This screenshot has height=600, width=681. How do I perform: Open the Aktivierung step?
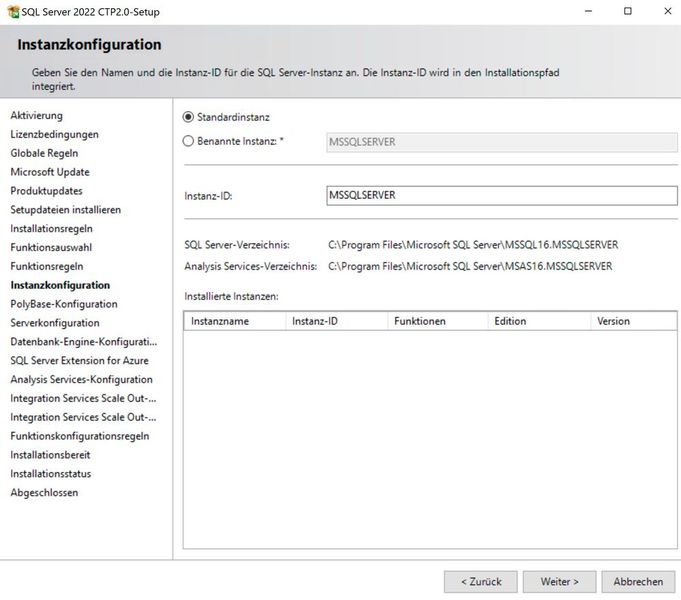click(36, 116)
